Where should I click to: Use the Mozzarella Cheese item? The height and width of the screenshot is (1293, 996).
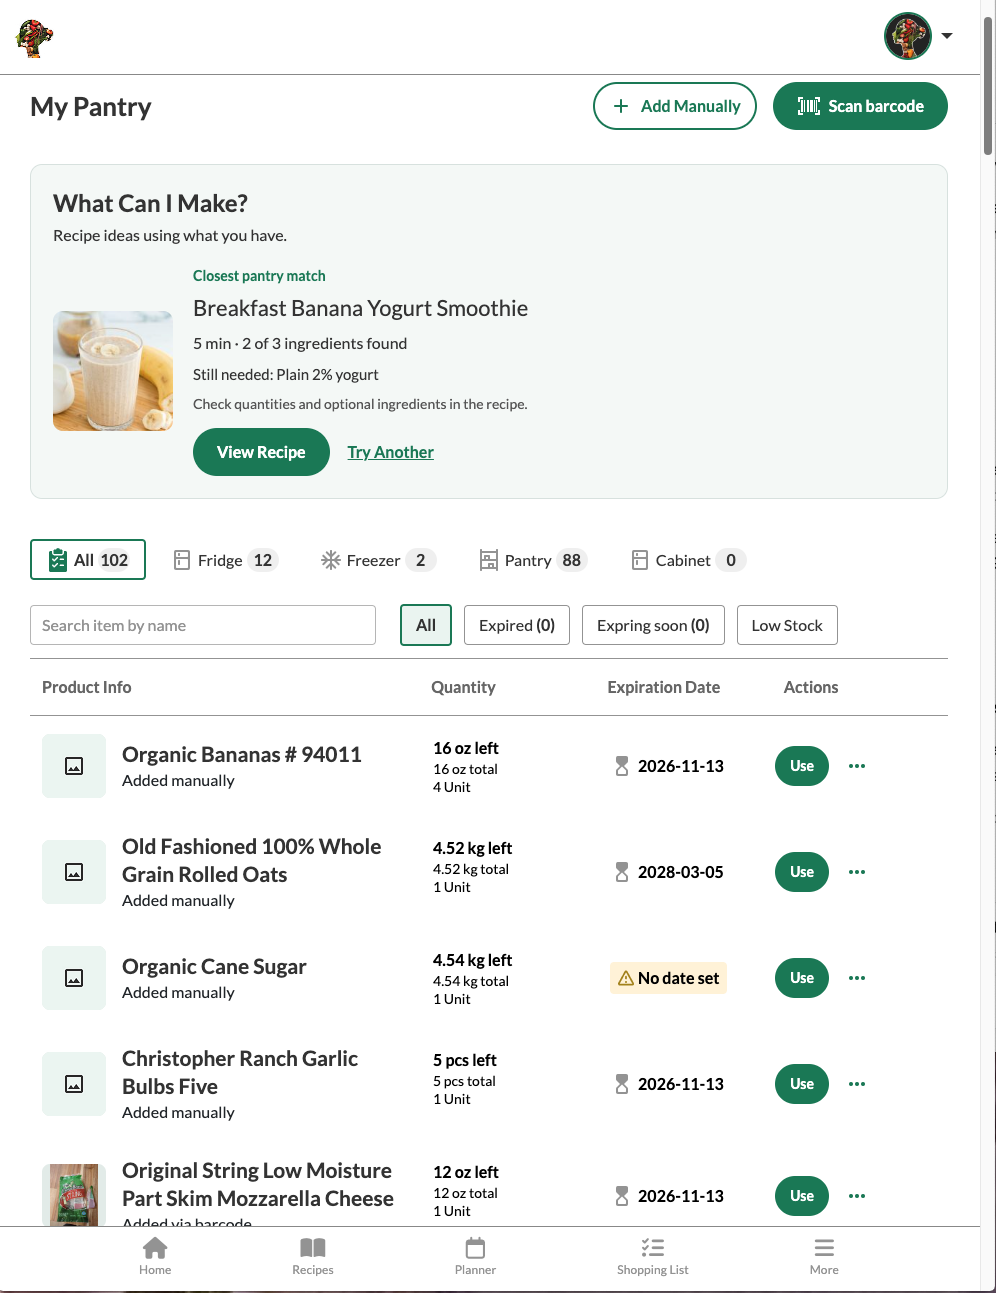click(802, 1196)
